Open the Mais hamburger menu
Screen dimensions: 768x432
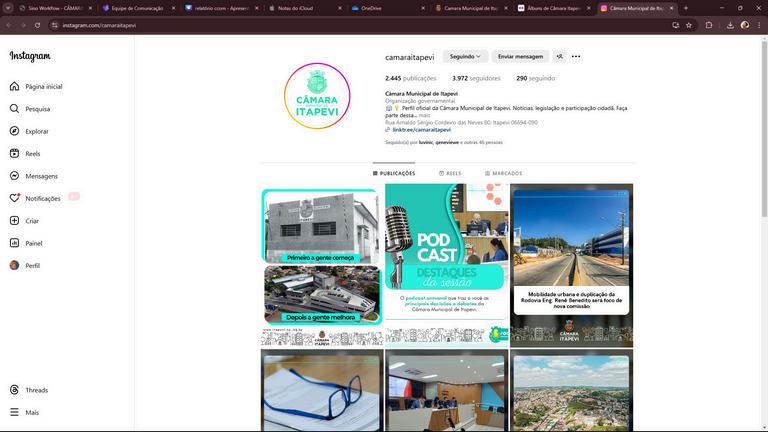click(x=24, y=412)
